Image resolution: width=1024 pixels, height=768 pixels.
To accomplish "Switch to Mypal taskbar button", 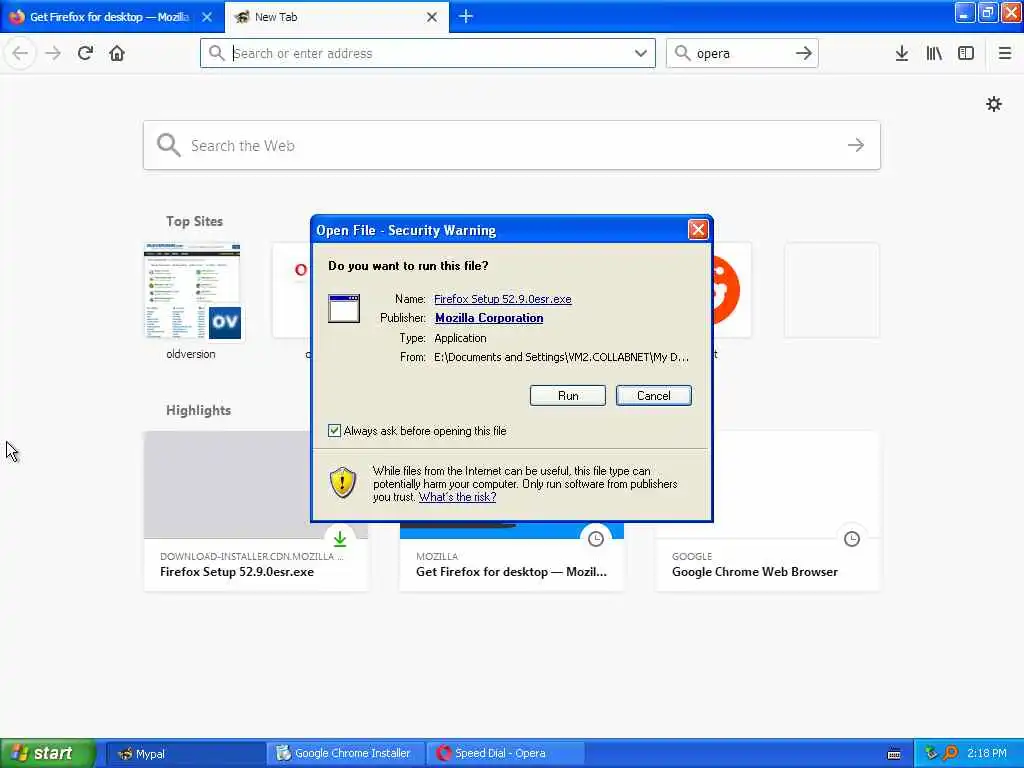I will click(x=185, y=753).
